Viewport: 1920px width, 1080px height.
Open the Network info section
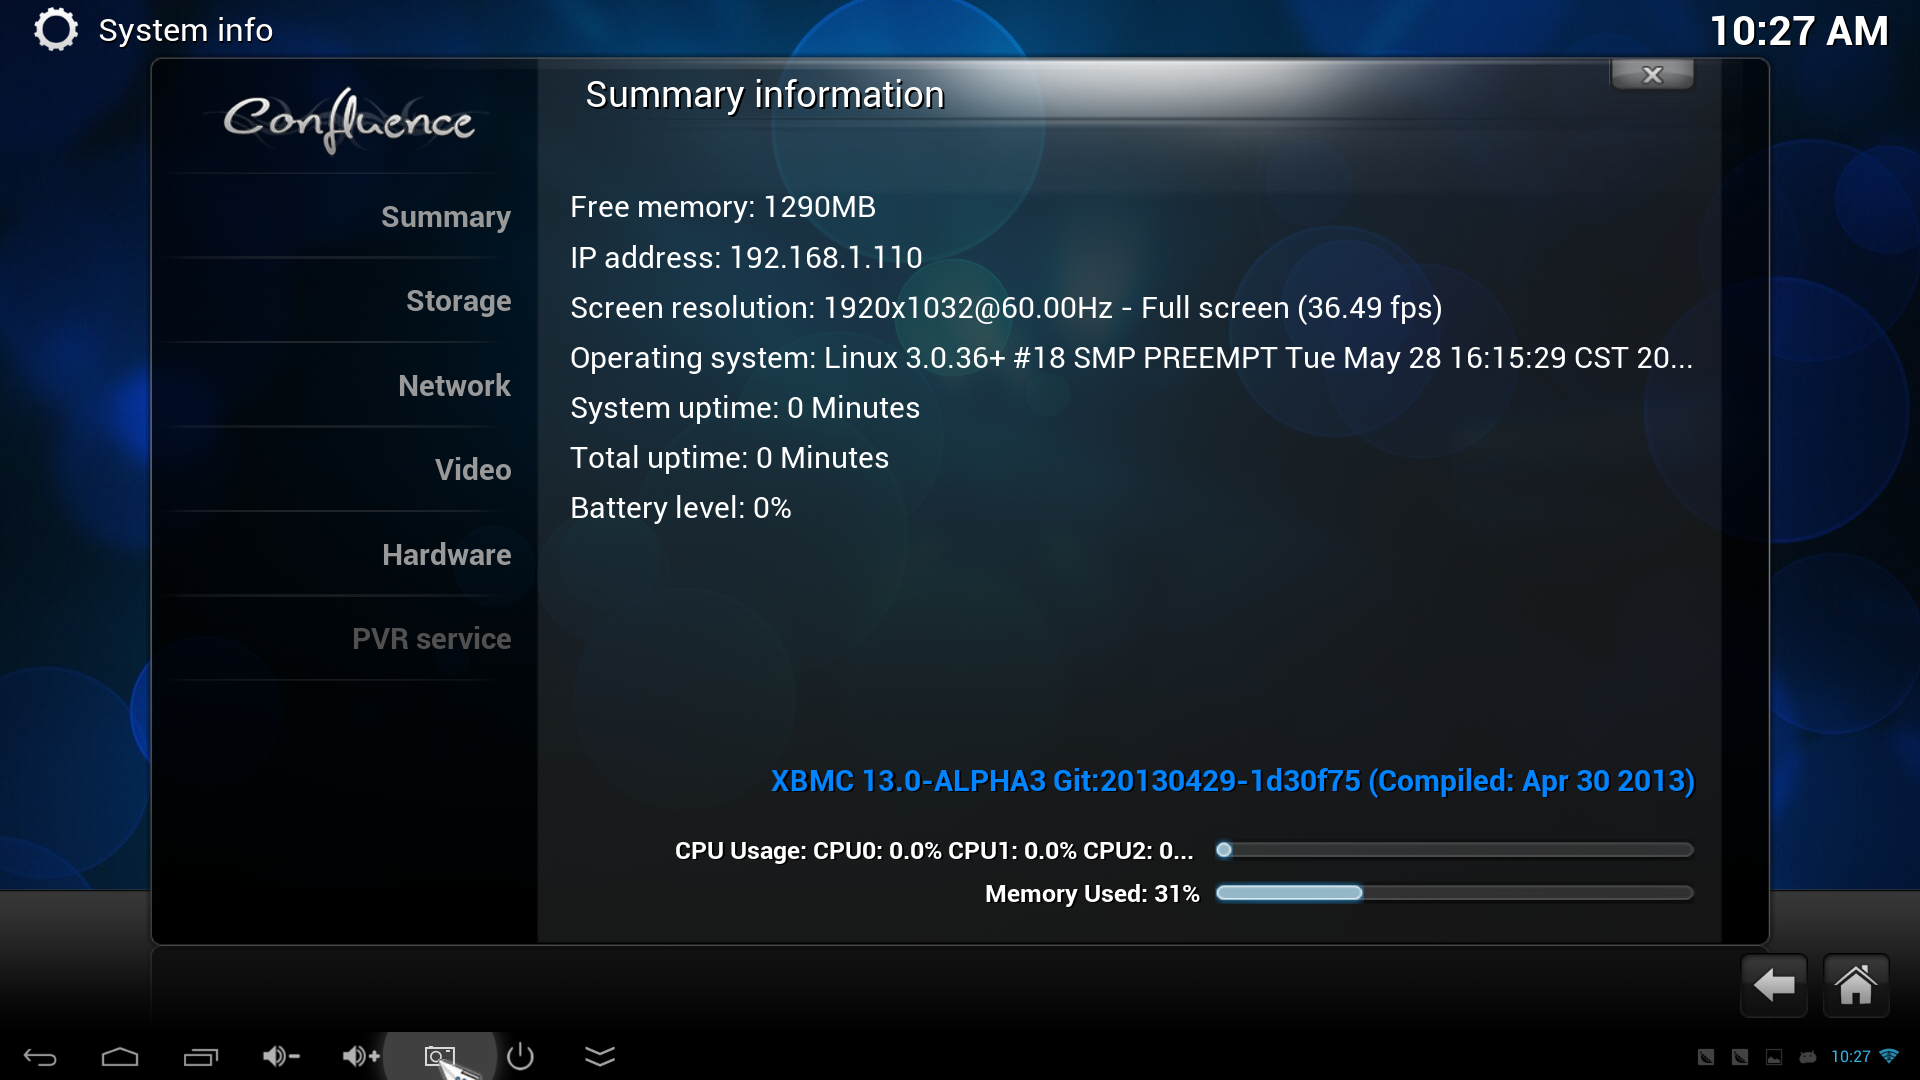tap(455, 385)
